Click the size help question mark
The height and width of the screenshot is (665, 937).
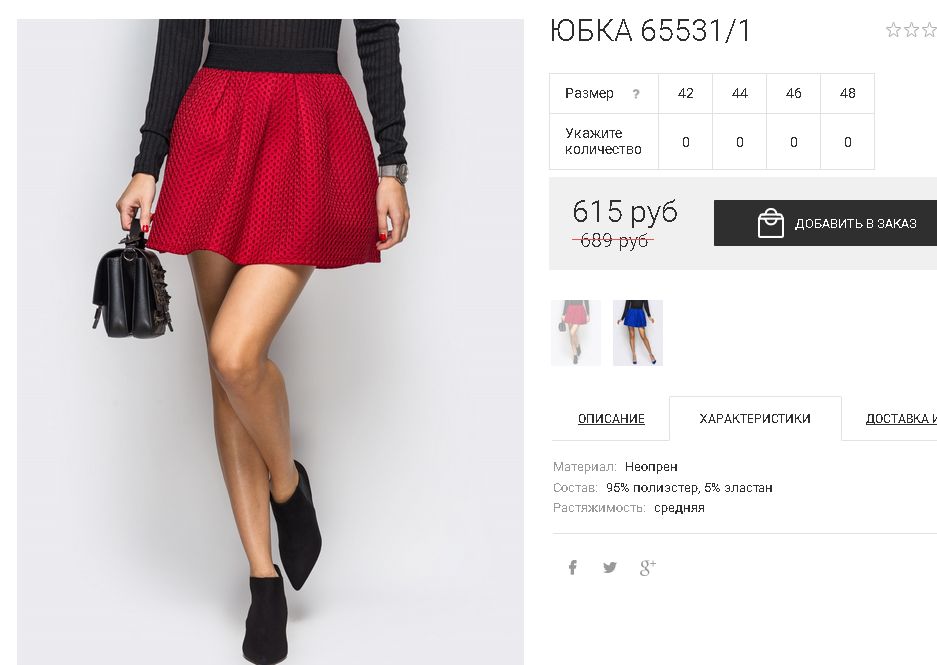coord(636,94)
